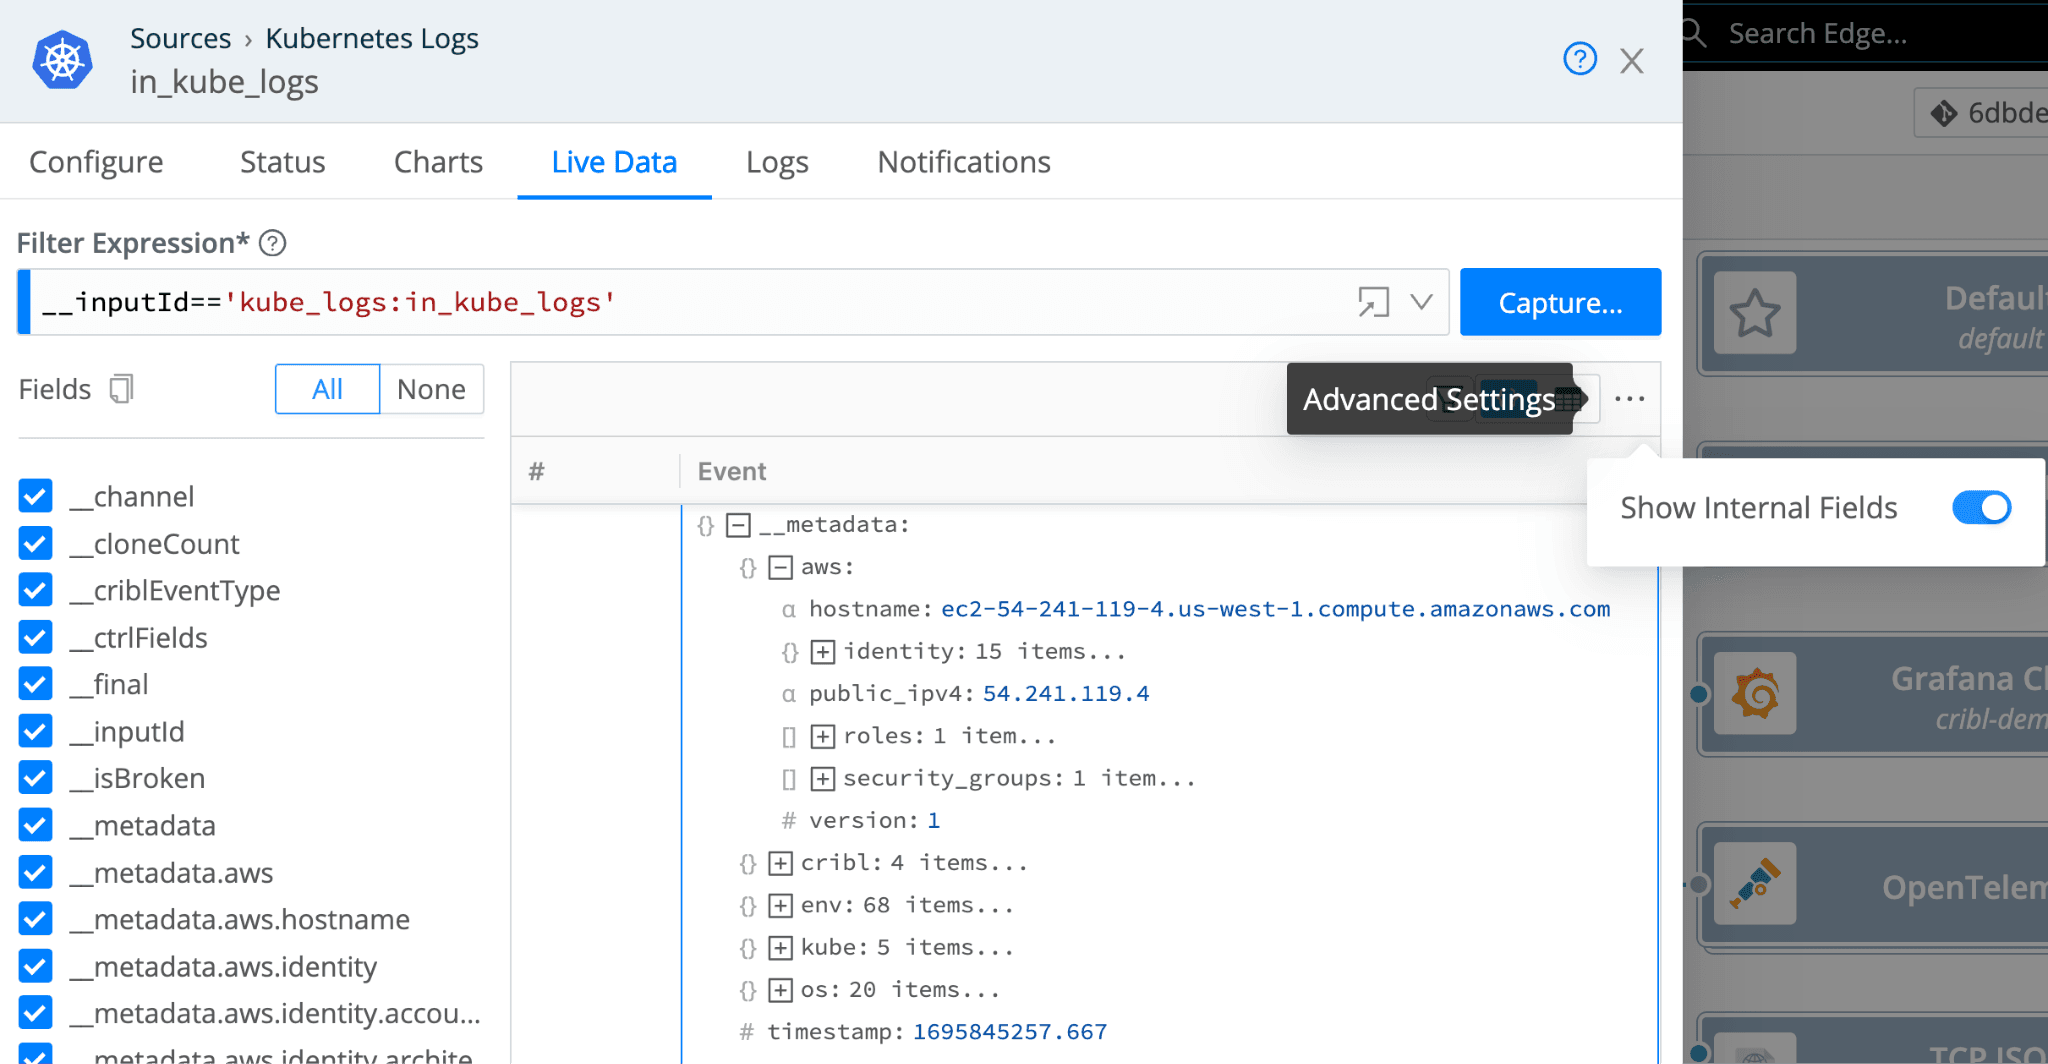Click the Filter Expression help icon
The height and width of the screenshot is (1064, 2048).
[x=272, y=243]
